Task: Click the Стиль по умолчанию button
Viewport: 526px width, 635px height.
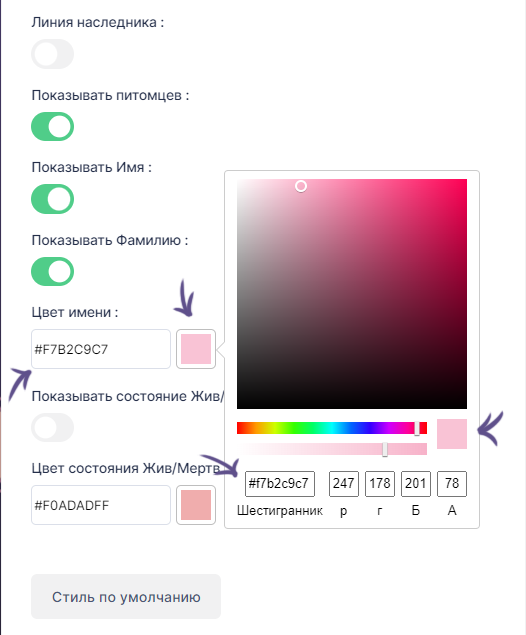Action: point(126,597)
